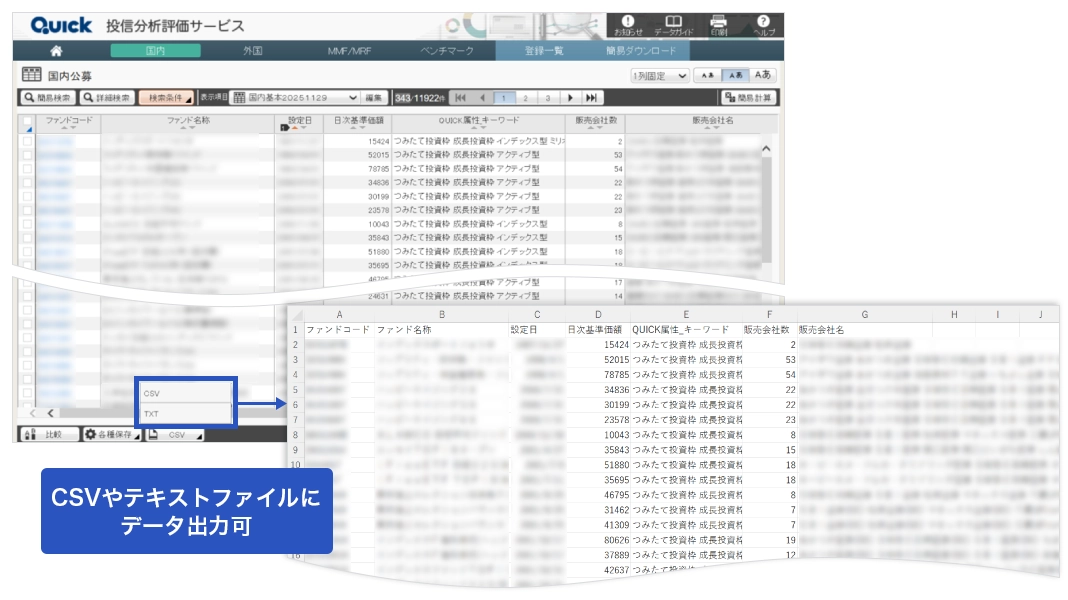Select the medium font size button
This screenshot has width=1068, height=600.
(x=735, y=76)
